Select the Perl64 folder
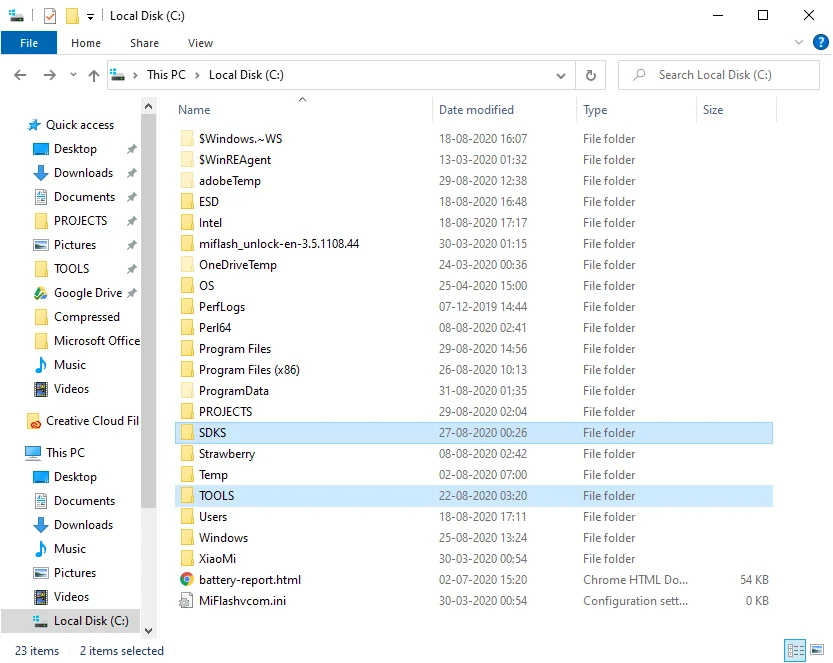The width and height of the screenshot is (833, 663). [215, 328]
